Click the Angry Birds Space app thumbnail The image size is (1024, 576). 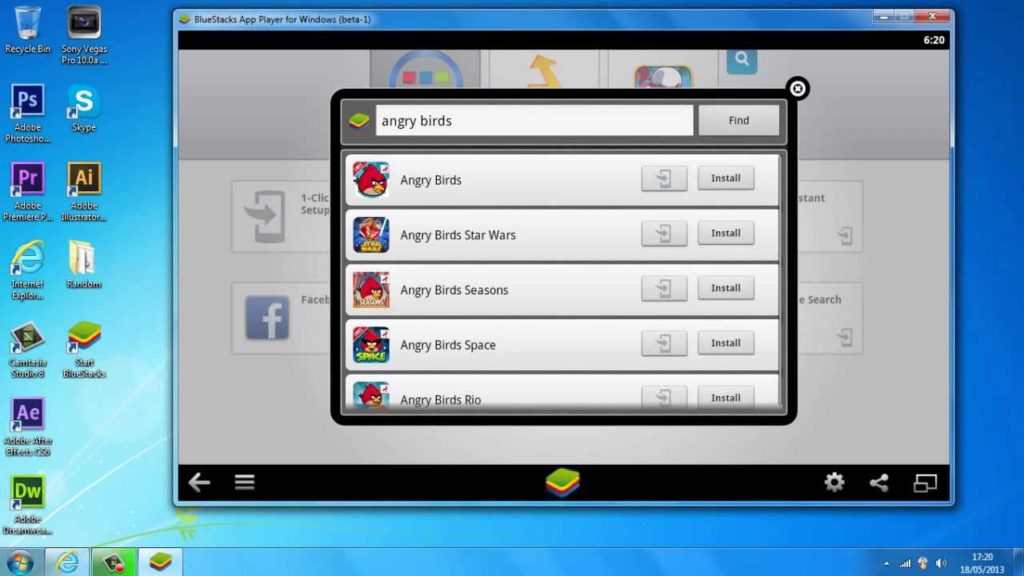point(371,344)
